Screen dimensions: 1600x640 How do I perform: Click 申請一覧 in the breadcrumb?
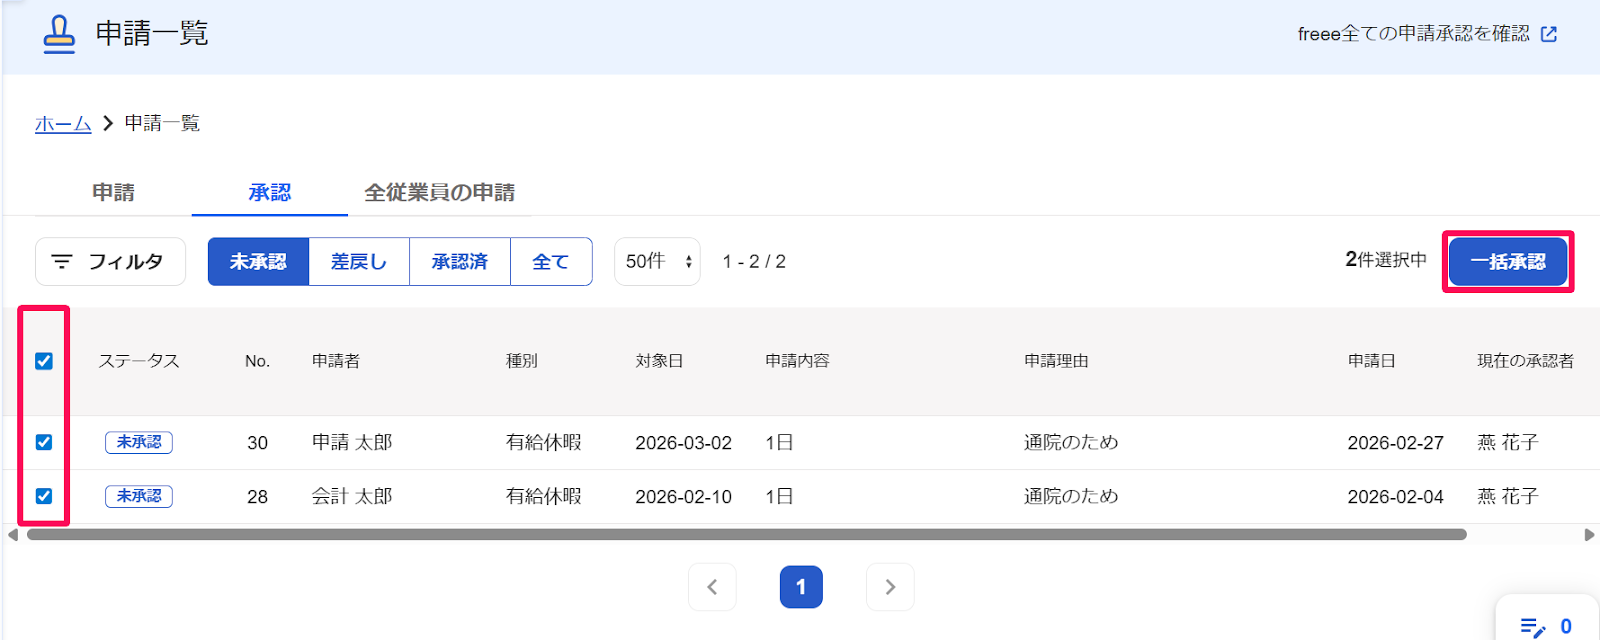[x=163, y=124]
